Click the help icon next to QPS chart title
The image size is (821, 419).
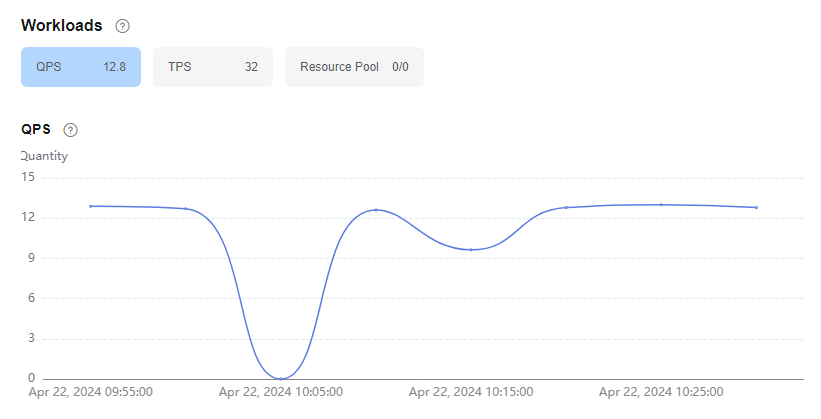[71, 130]
